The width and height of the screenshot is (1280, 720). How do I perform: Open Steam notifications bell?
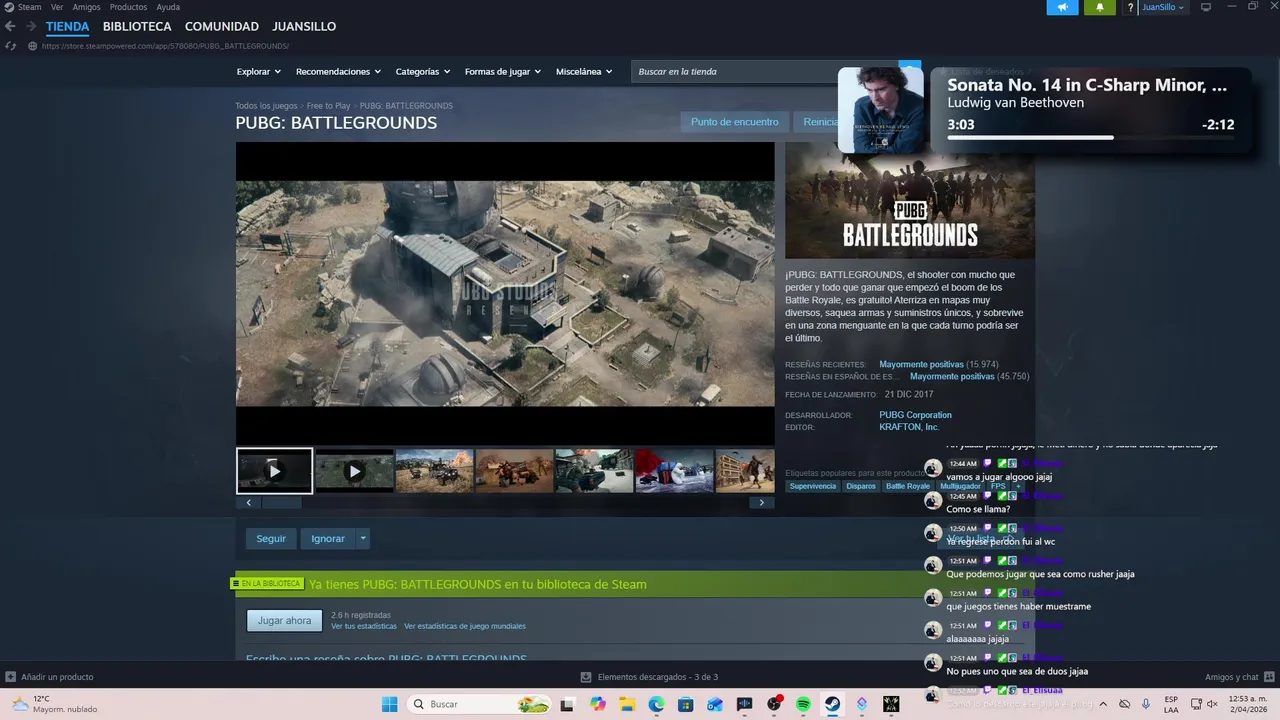click(1100, 7)
